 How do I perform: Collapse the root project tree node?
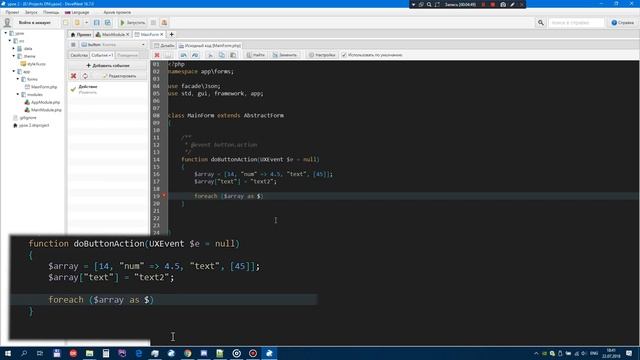click(x=6, y=33)
